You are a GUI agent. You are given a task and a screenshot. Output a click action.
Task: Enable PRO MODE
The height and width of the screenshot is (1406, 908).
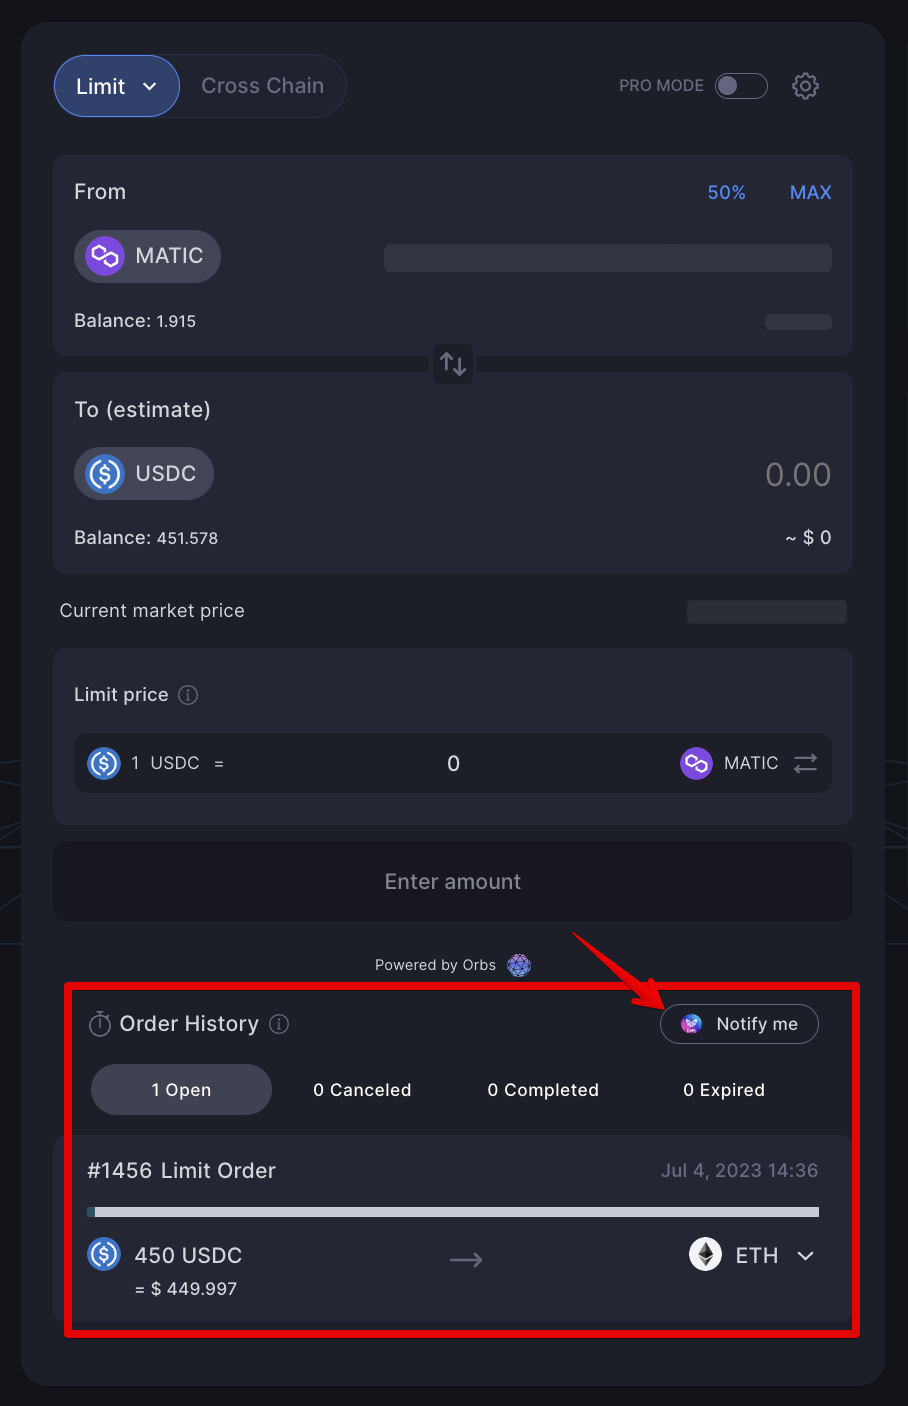(x=741, y=86)
